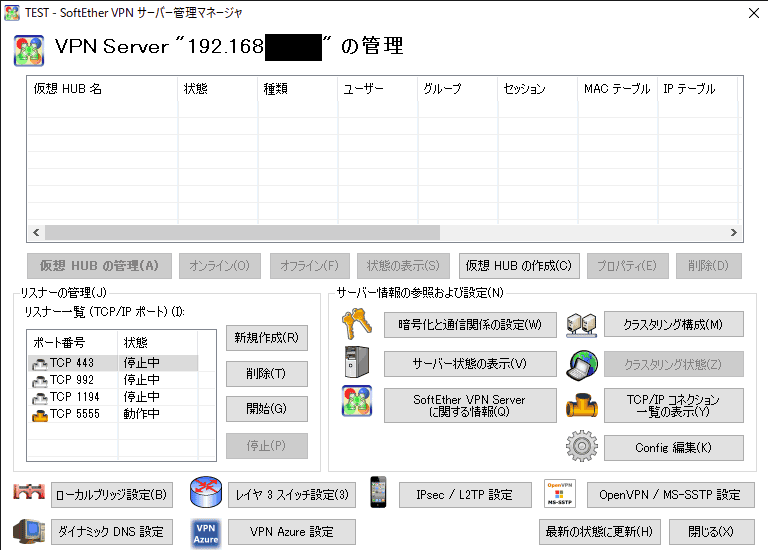768x550 pixels.
Task: Select the TCP 992 row text
Action: point(72,380)
